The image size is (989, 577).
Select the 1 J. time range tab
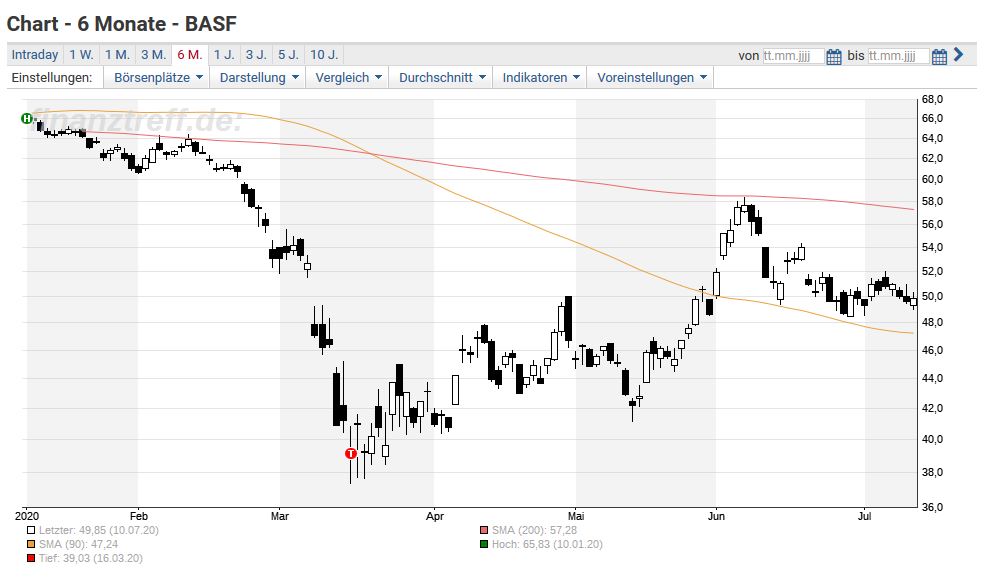coord(224,55)
